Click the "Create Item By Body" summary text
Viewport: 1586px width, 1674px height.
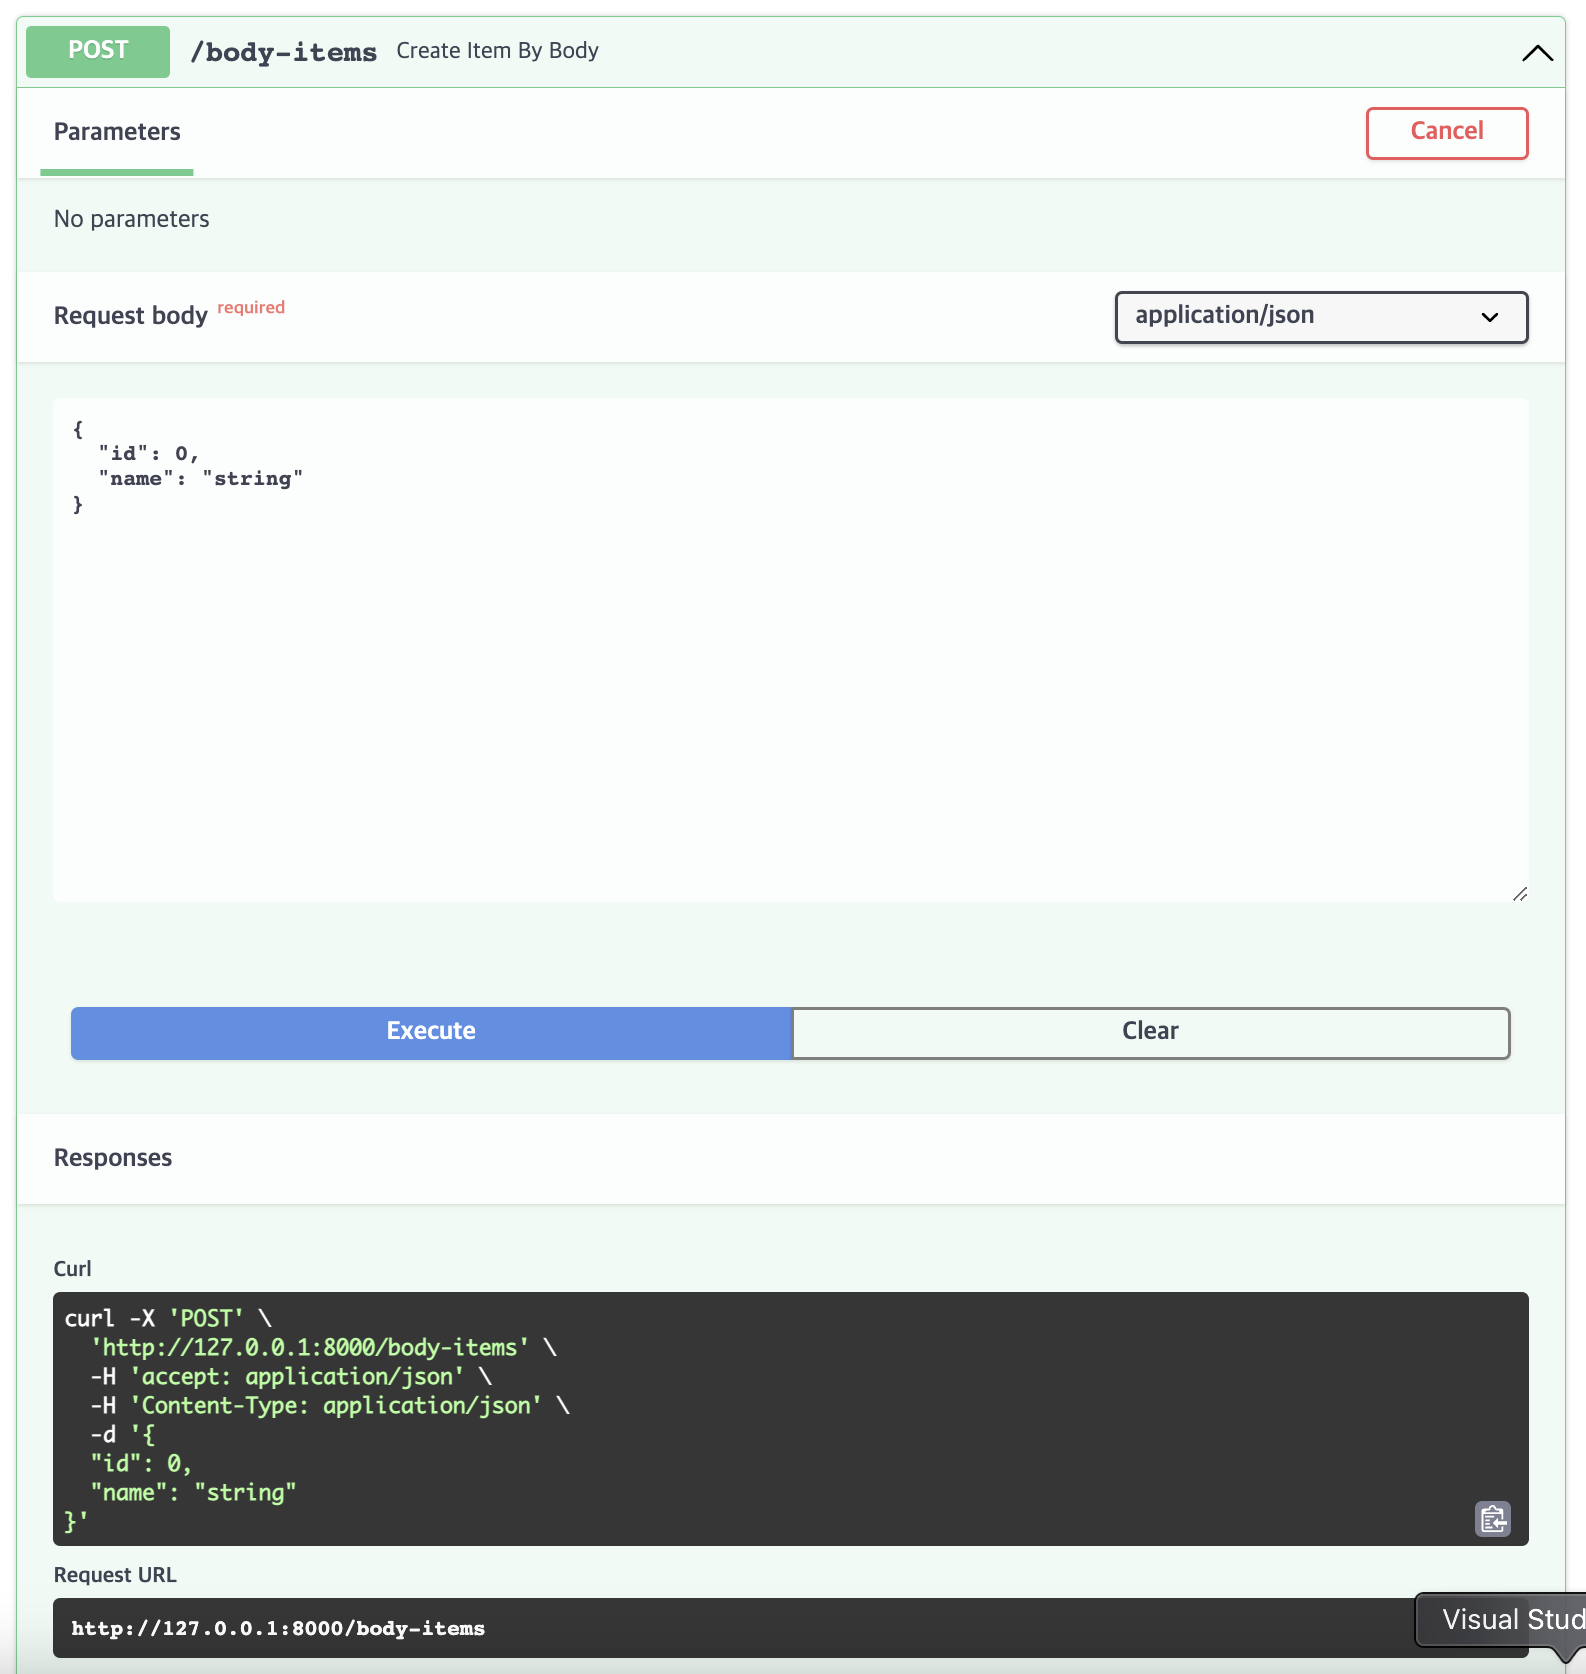(497, 51)
